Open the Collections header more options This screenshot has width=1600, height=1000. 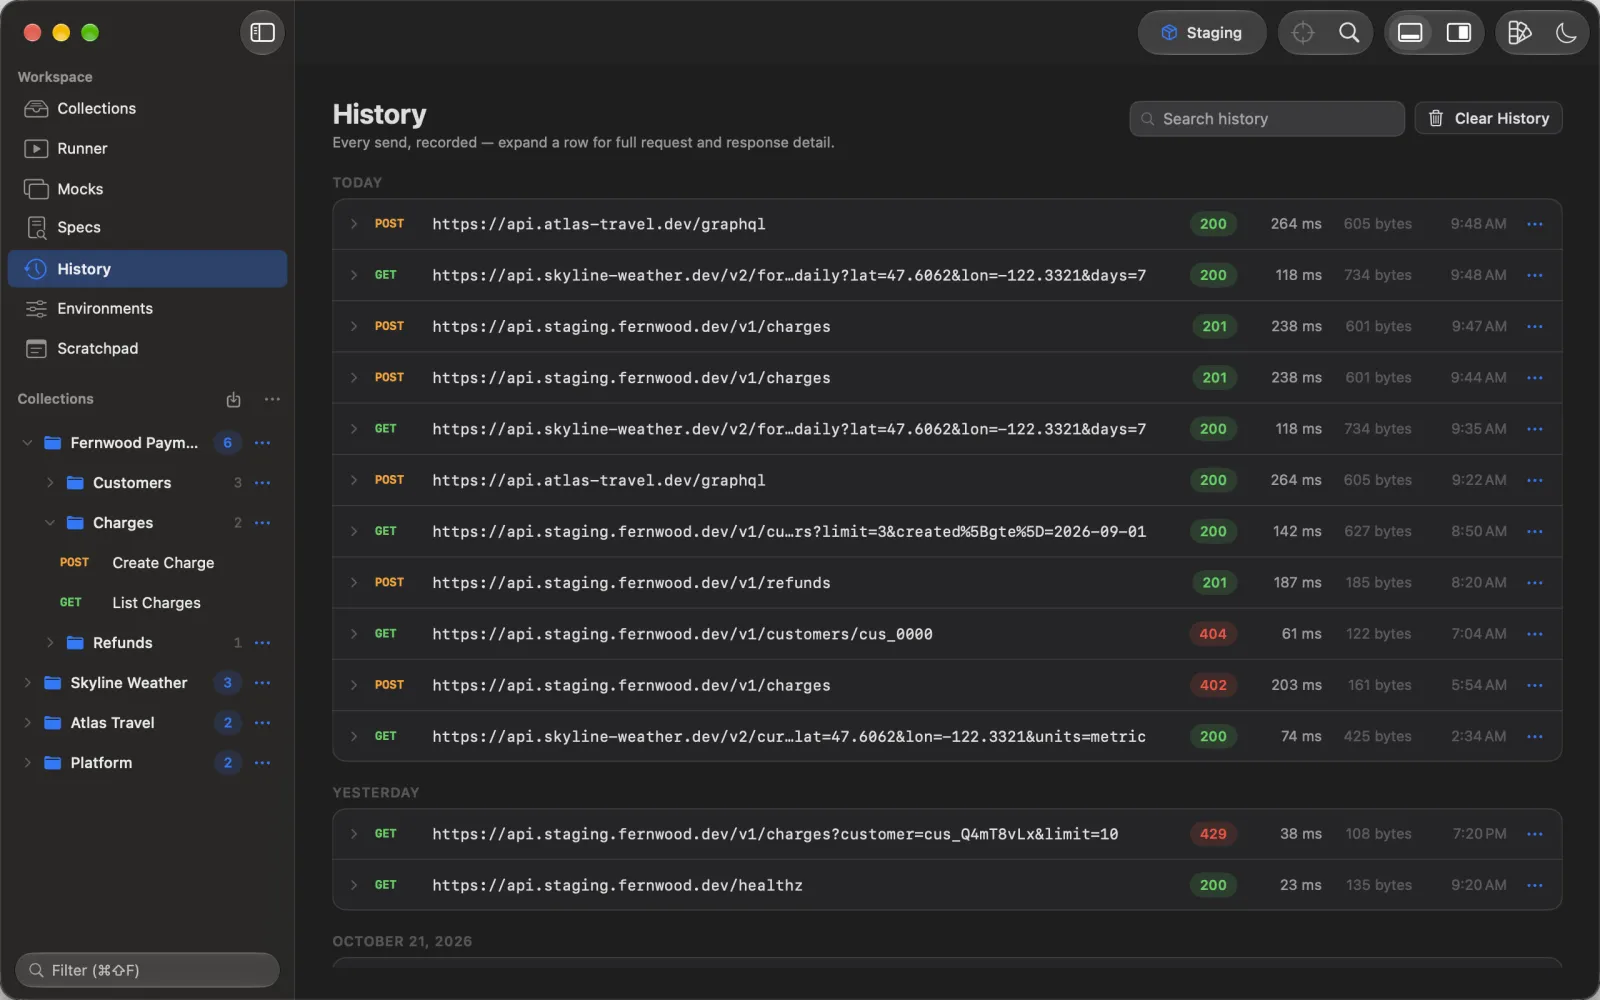[x=272, y=399]
